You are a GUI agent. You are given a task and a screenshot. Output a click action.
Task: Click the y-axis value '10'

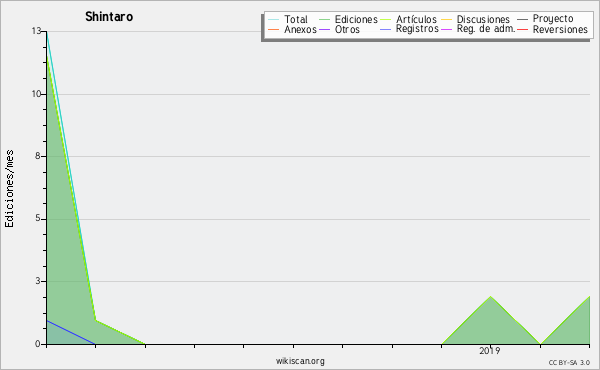[36, 94]
